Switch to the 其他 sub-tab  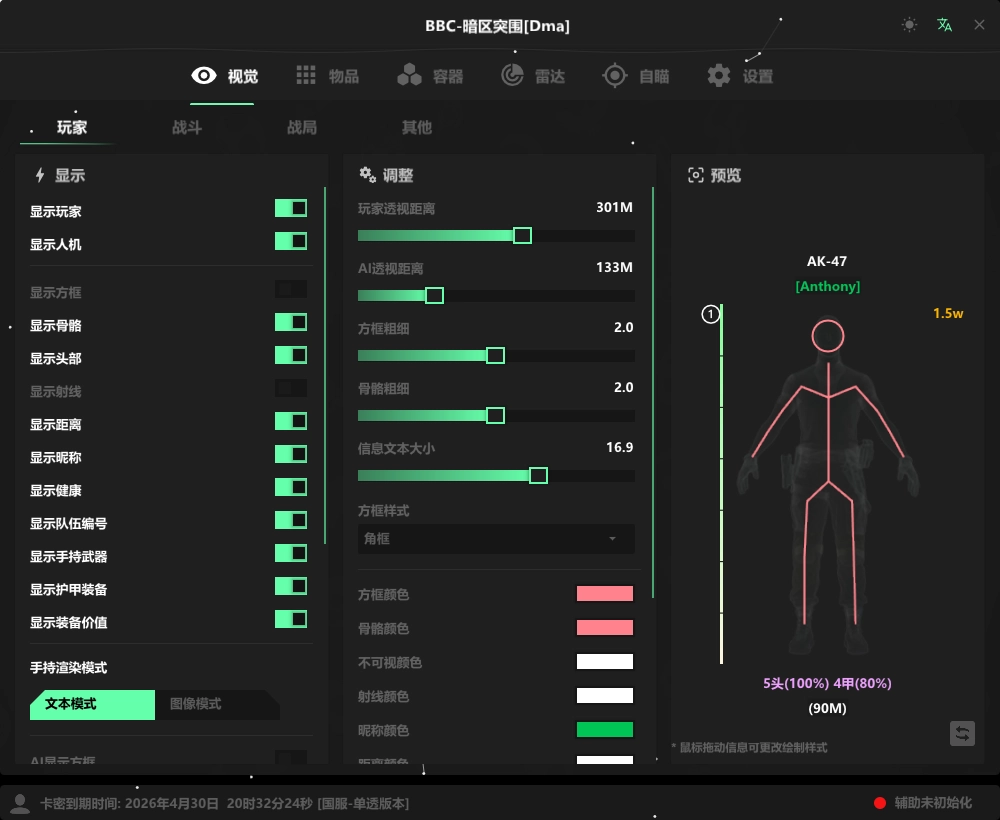(416, 127)
